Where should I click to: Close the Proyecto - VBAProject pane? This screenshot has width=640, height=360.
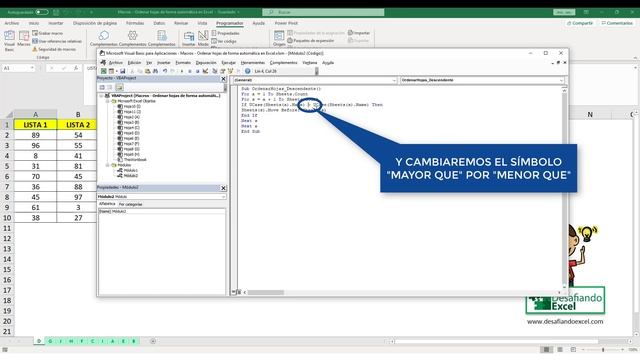223,79
